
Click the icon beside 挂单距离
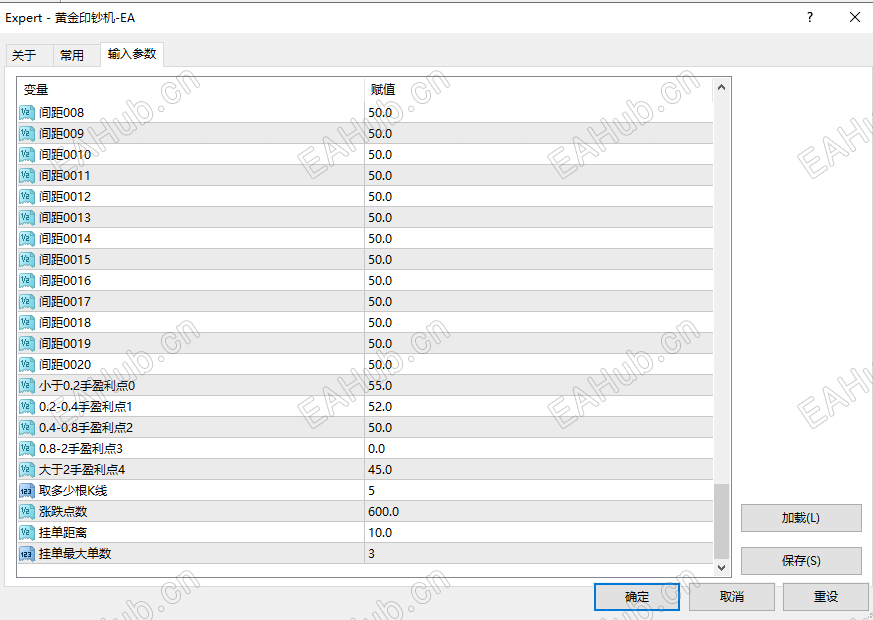click(x=26, y=532)
